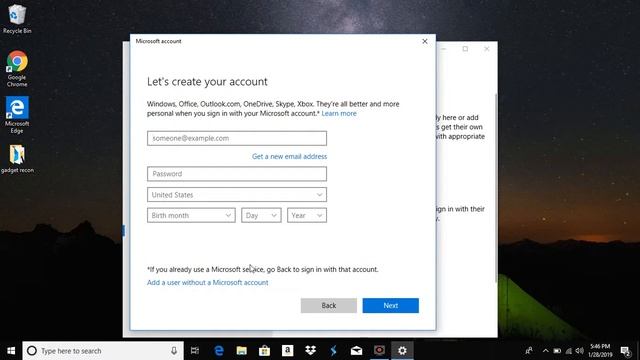Viewport: 640px width, 360px height.
Task: Close the background Settings window
Action: [x=487, y=49]
